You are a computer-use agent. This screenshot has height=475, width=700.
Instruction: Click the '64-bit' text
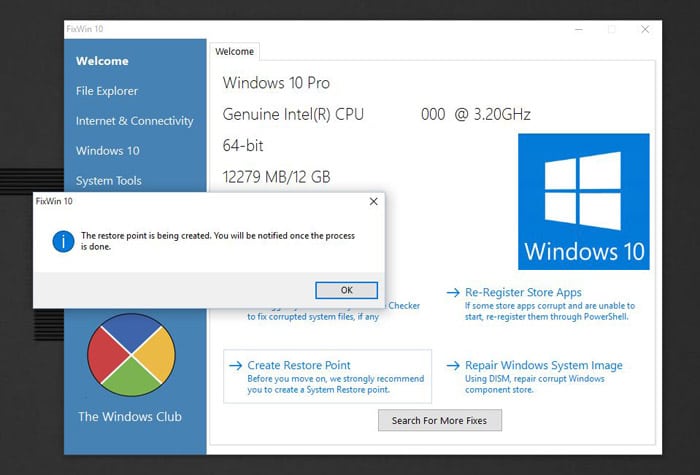pos(243,146)
